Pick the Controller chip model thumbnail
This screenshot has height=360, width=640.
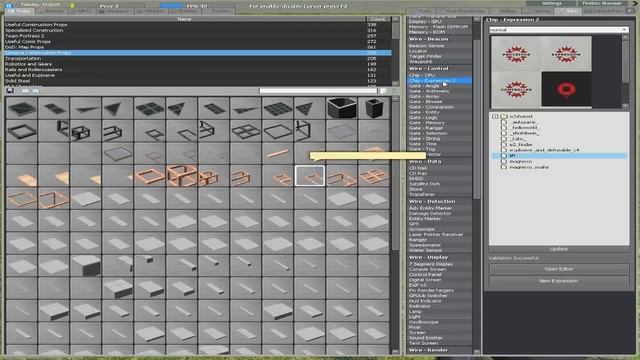516,89
